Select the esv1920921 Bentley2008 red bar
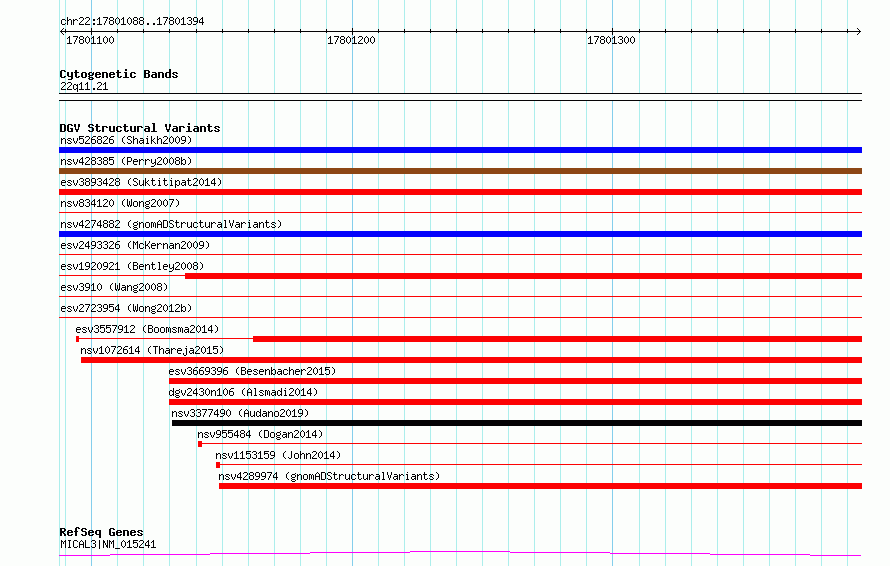 523,276
